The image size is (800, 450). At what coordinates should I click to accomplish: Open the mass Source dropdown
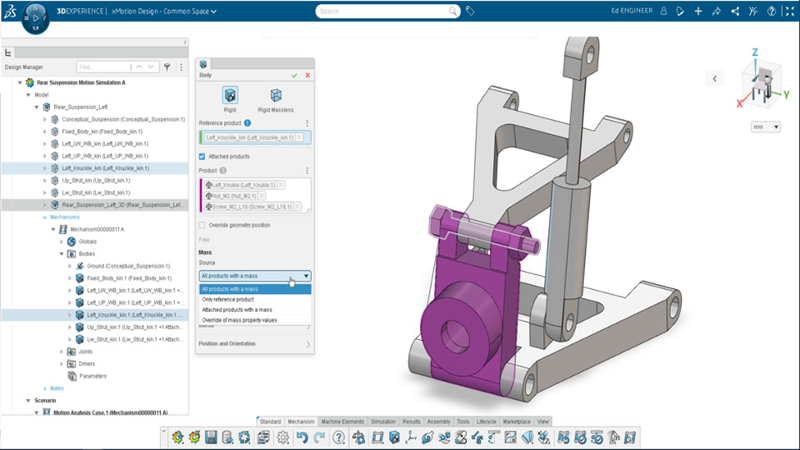(x=255, y=275)
